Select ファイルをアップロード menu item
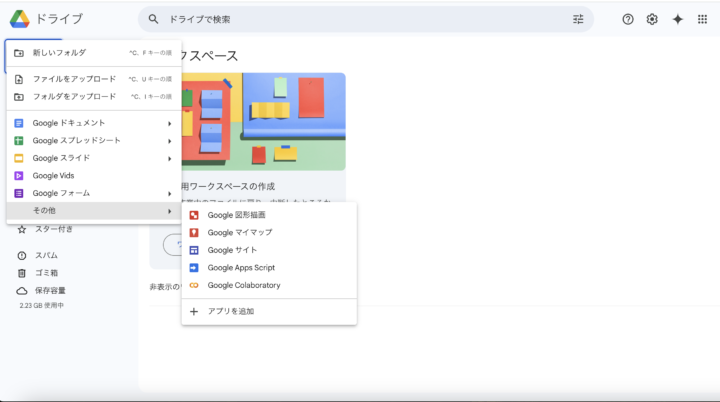 pos(94,79)
